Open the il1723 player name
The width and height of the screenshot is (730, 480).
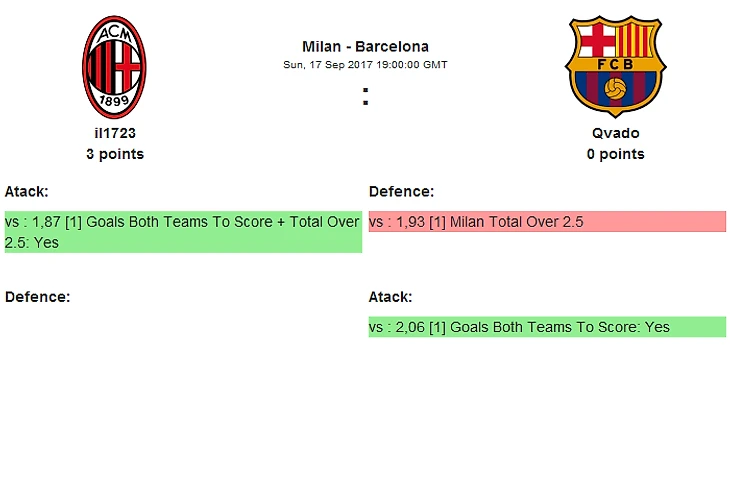[114, 133]
